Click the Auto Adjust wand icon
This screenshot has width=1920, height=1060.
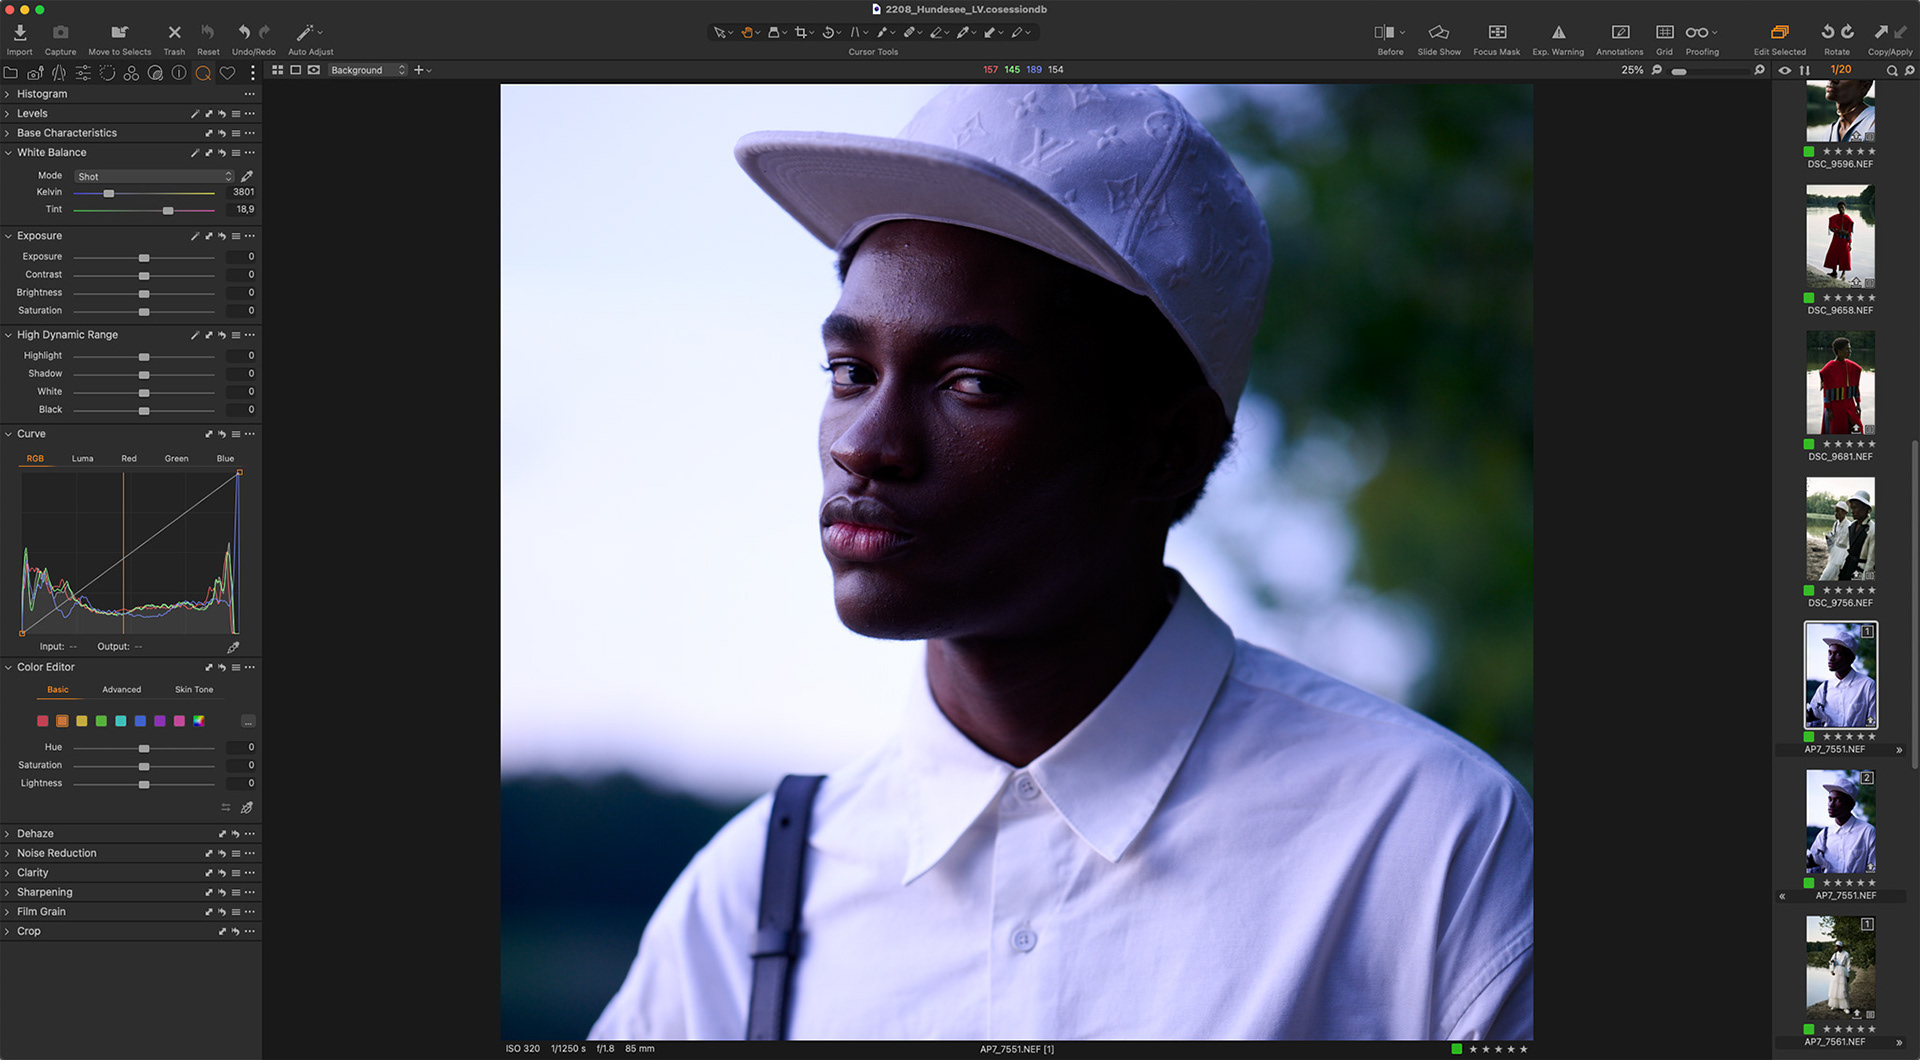[306, 33]
